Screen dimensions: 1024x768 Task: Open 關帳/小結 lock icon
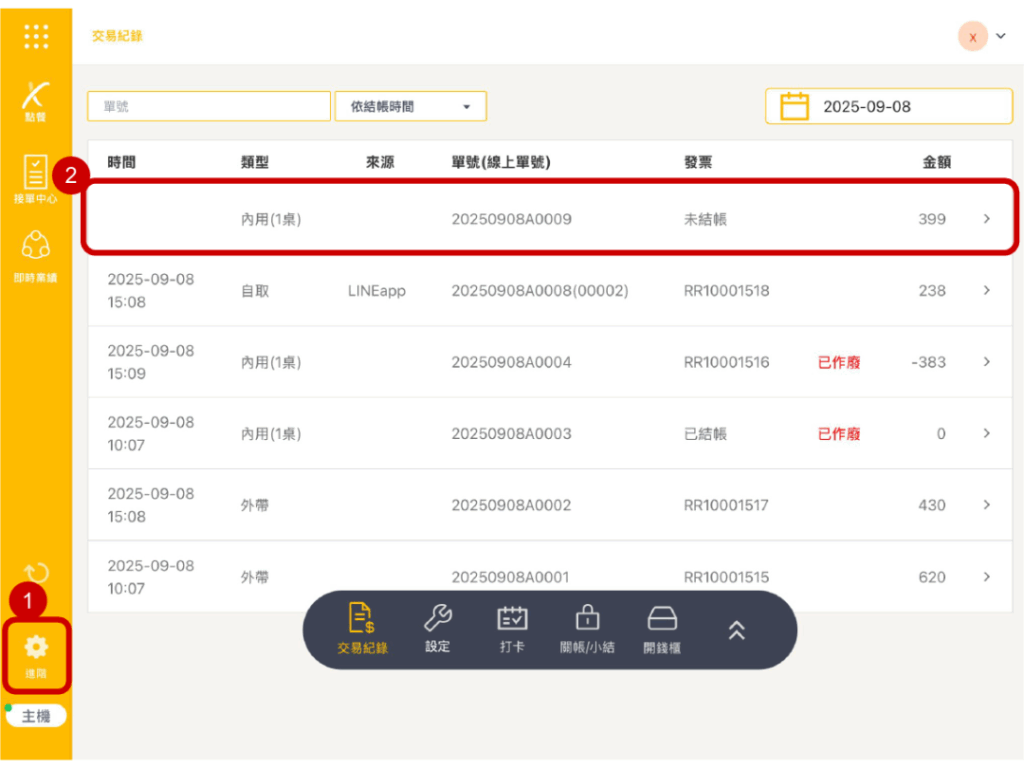pos(587,629)
